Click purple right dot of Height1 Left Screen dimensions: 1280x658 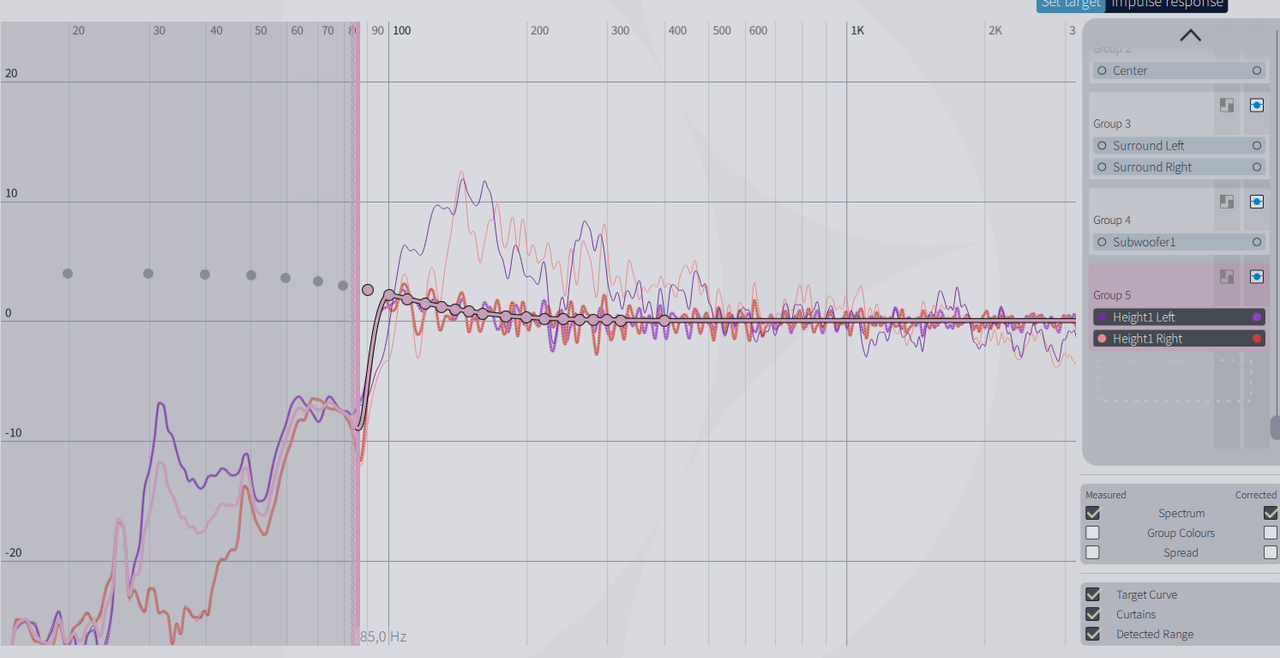click(1257, 317)
